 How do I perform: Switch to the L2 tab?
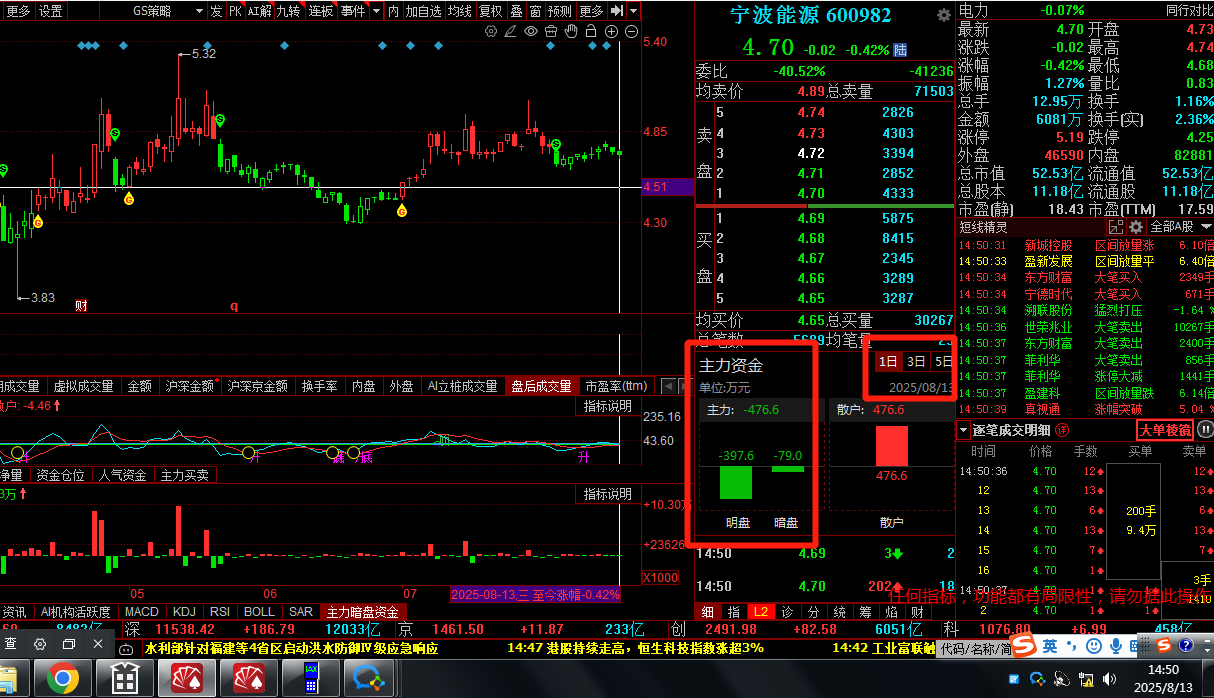(761, 611)
